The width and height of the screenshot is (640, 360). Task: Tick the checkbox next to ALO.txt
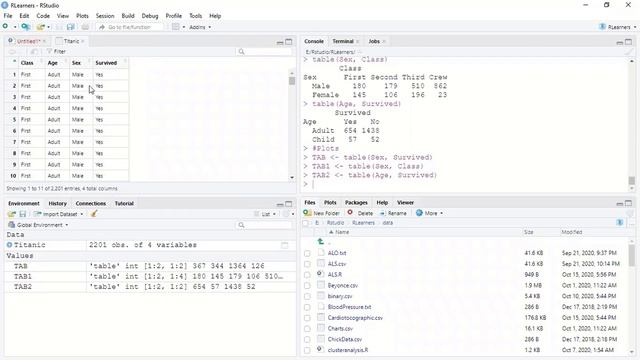pyautogui.click(x=307, y=253)
